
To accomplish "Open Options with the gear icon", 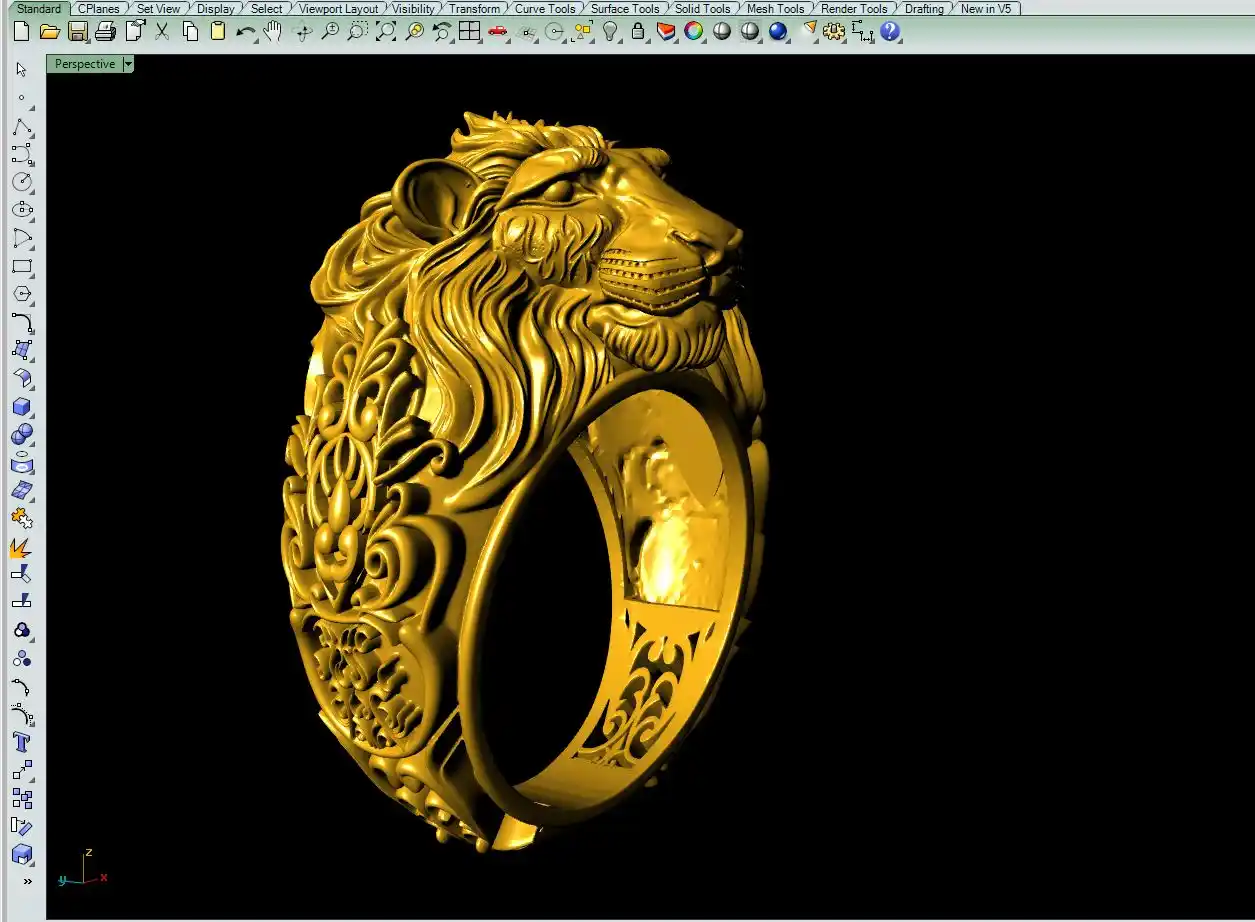I will coord(833,32).
